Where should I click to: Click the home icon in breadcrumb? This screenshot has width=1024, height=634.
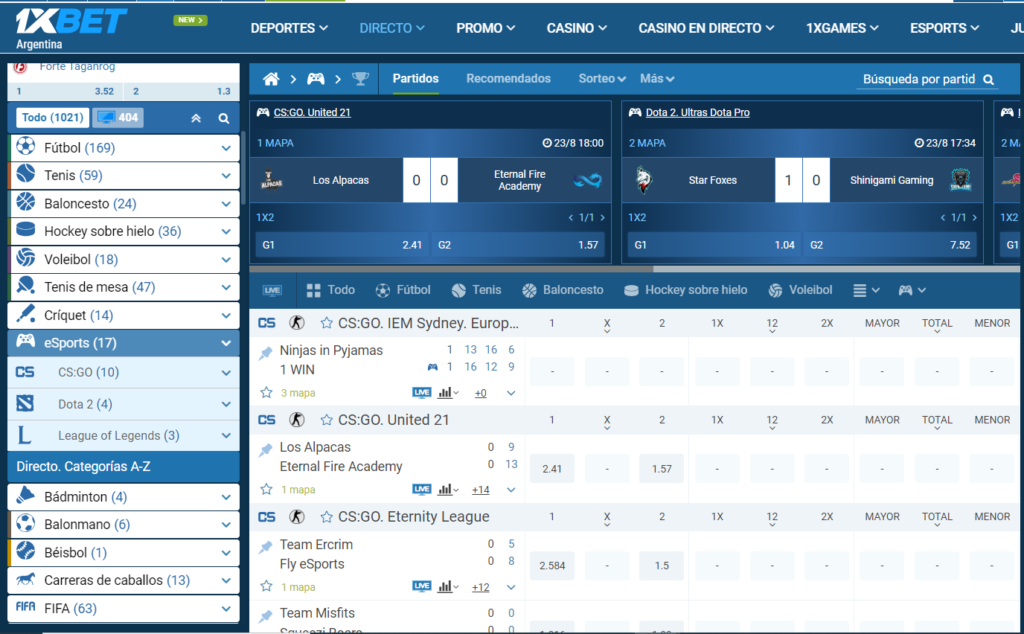pyautogui.click(x=271, y=79)
